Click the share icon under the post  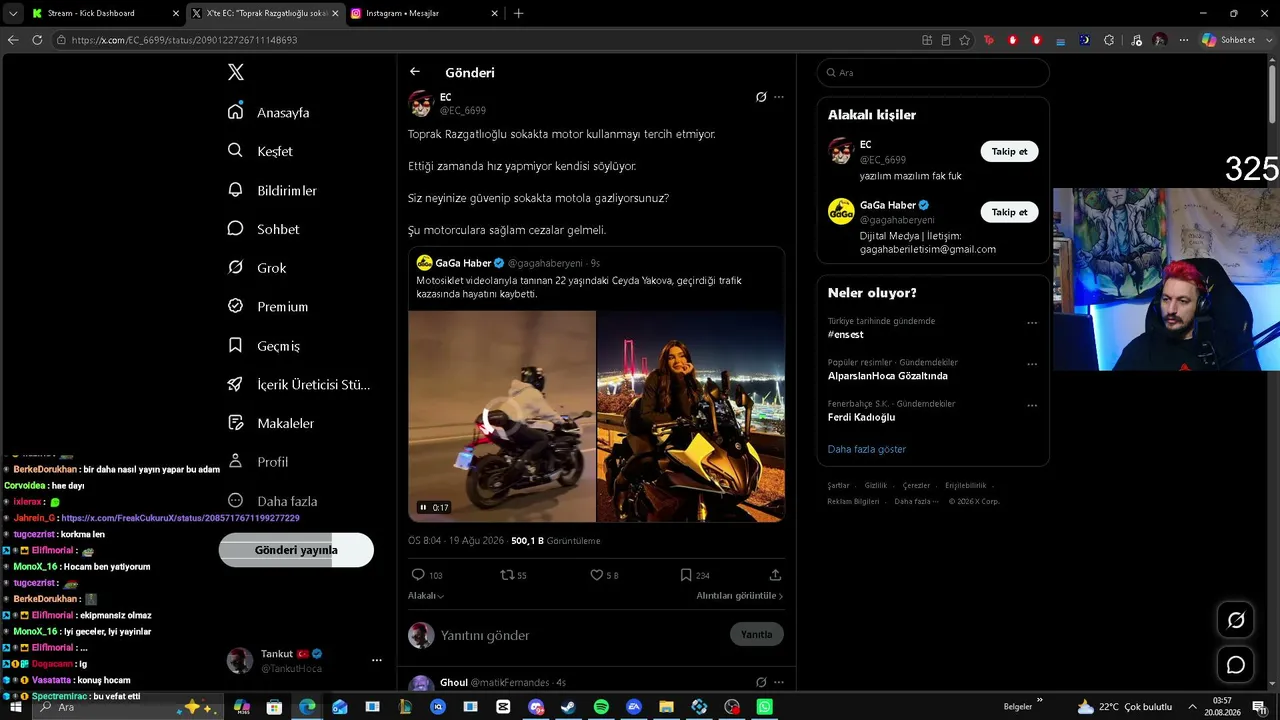(x=775, y=575)
